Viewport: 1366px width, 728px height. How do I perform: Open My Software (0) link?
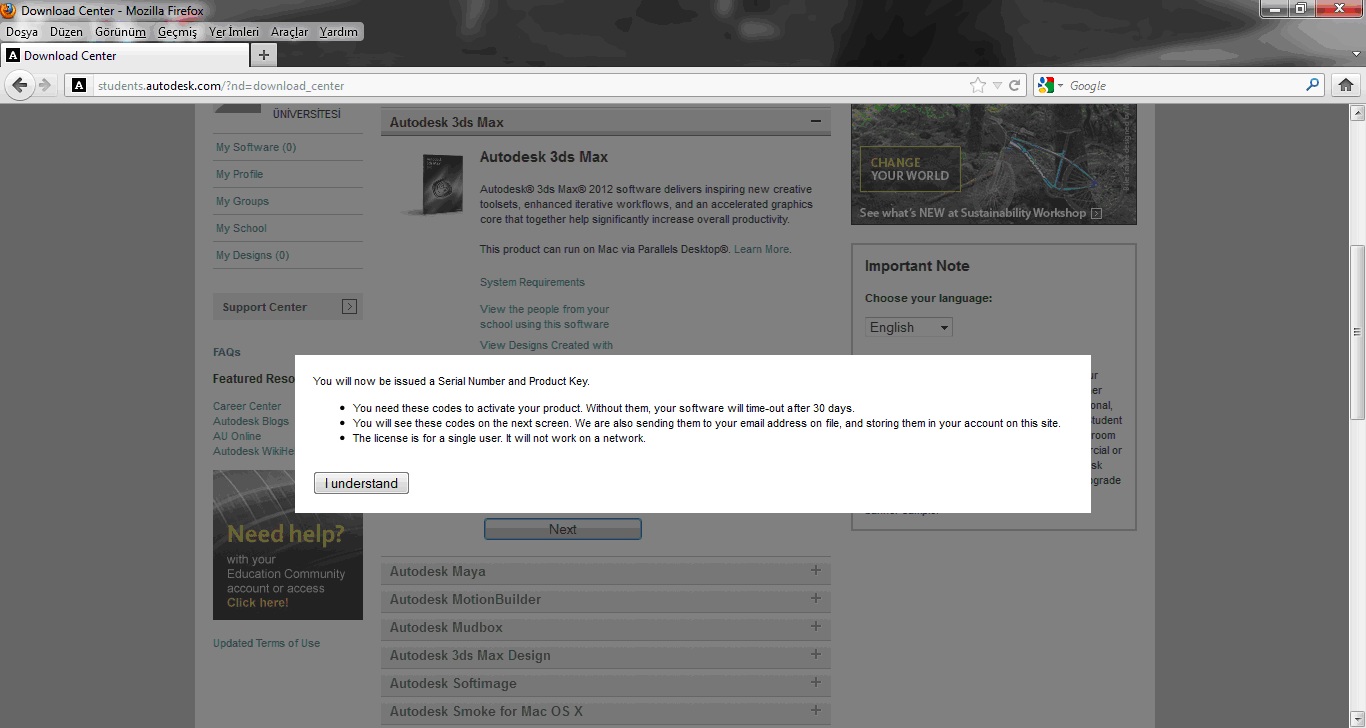tap(256, 147)
